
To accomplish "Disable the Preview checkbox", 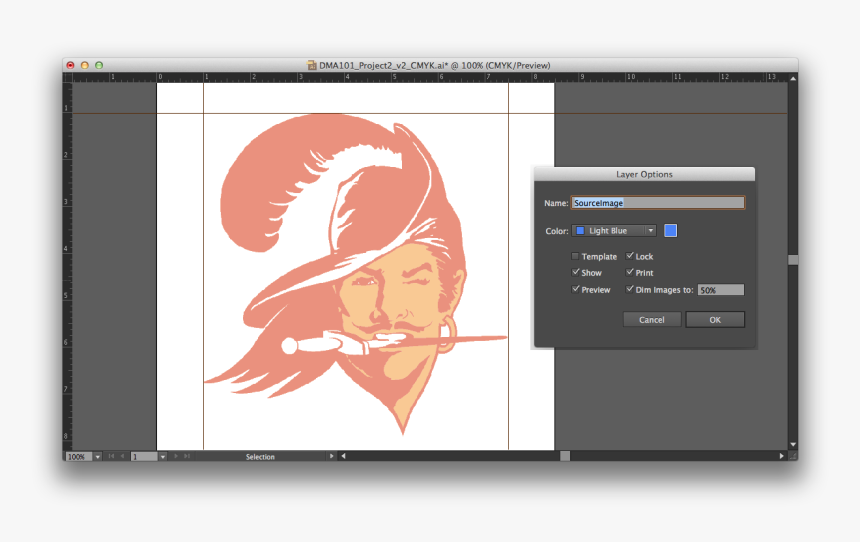I will pos(575,289).
